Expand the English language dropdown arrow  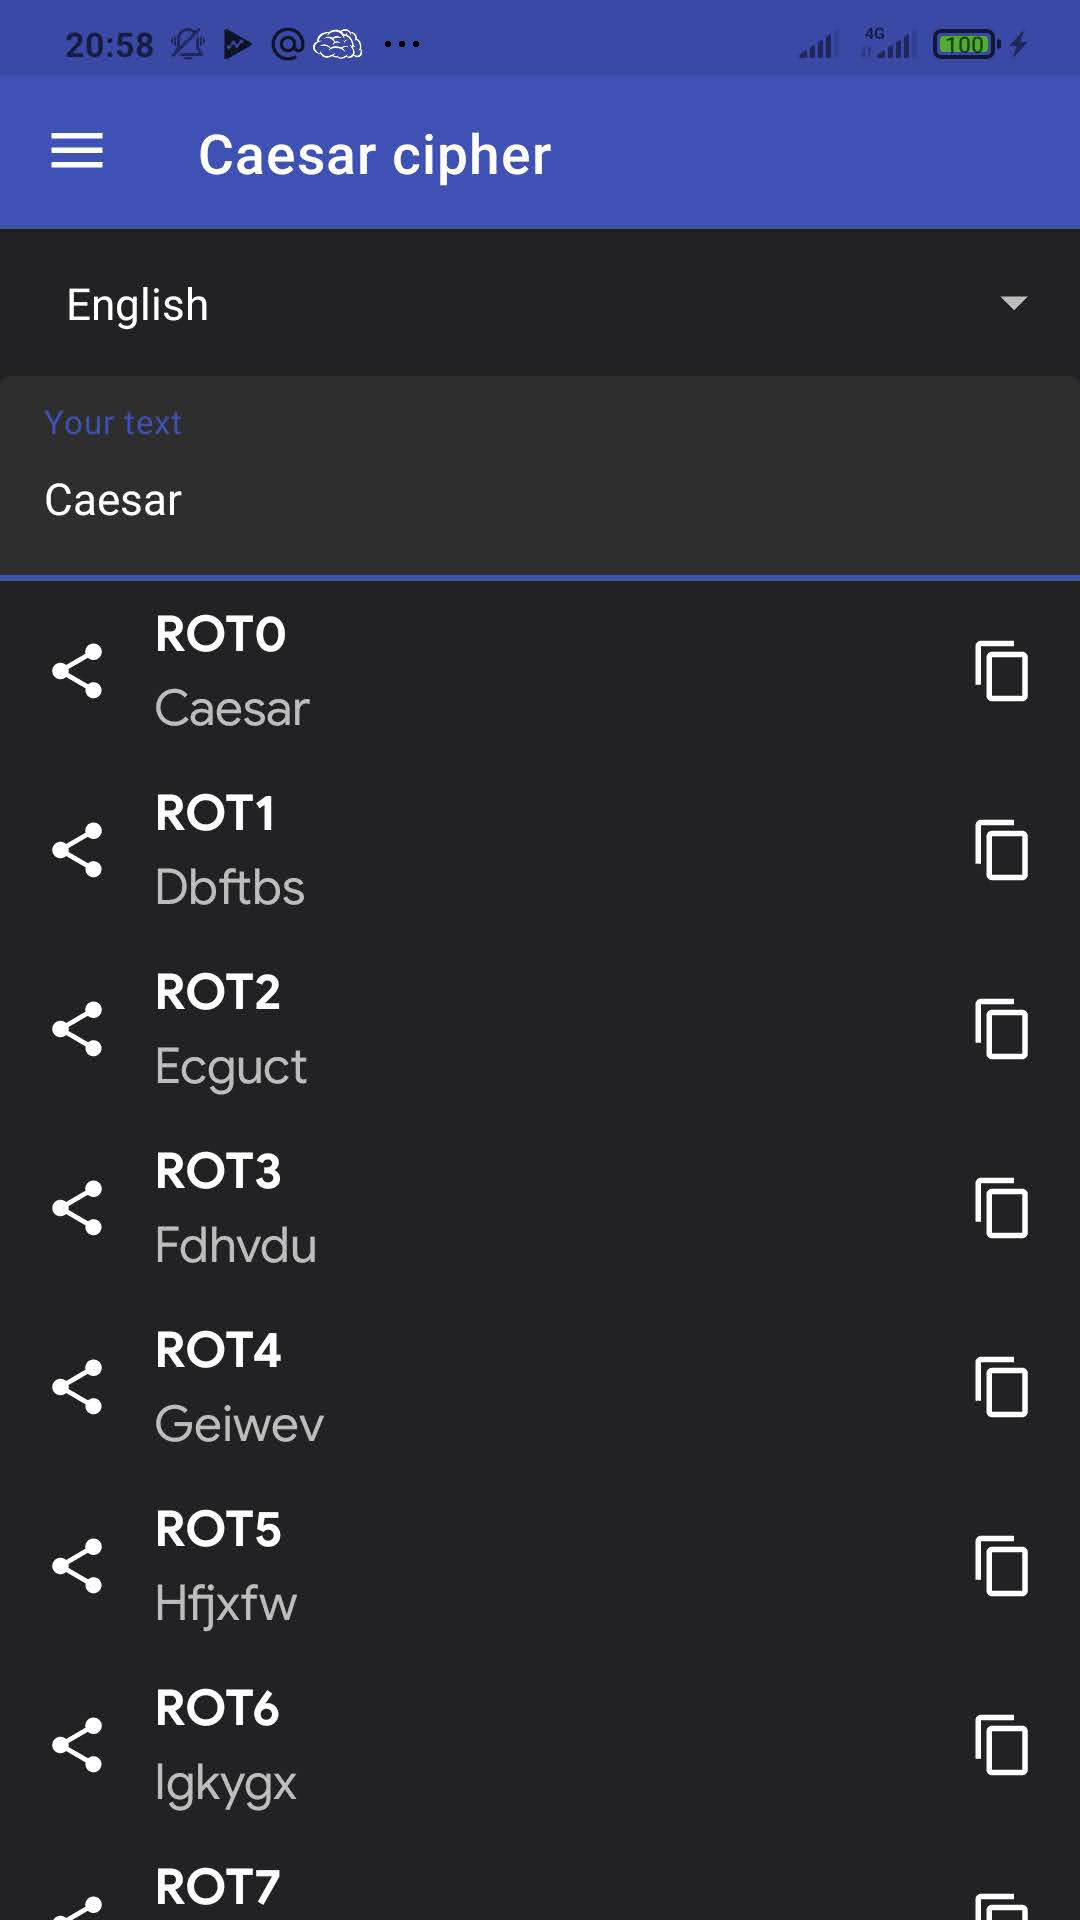click(x=1013, y=303)
